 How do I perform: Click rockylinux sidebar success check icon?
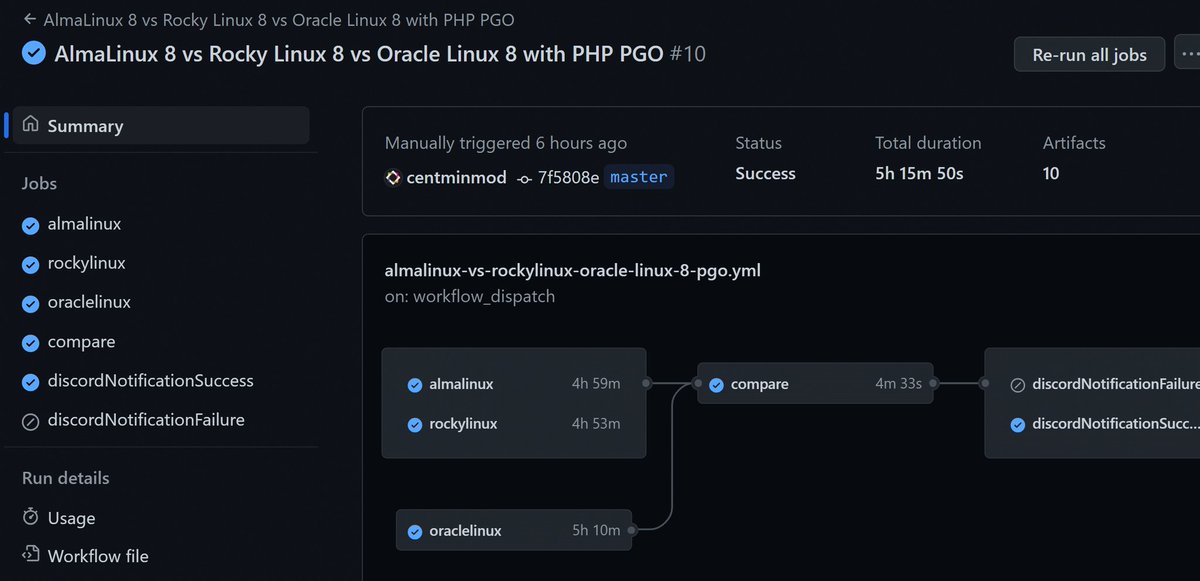coord(31,264)
